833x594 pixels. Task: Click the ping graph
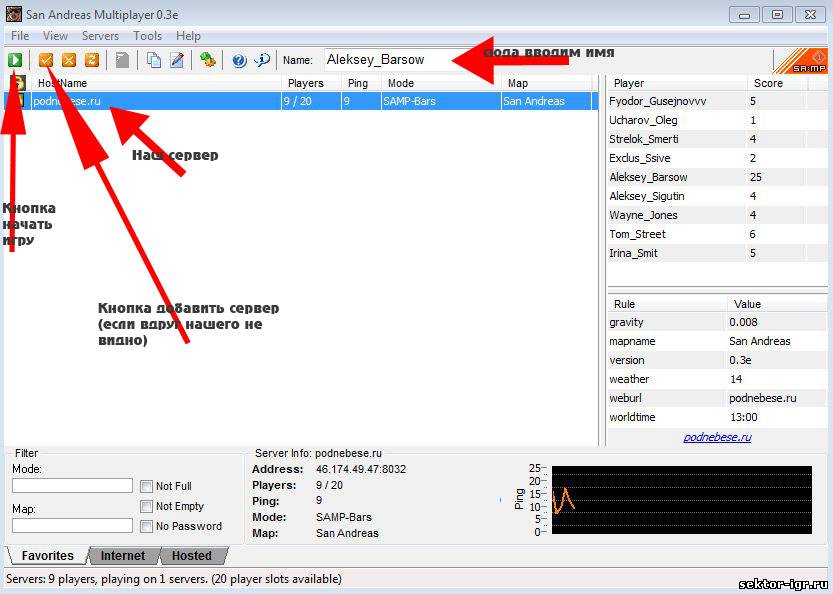[682, 500]
